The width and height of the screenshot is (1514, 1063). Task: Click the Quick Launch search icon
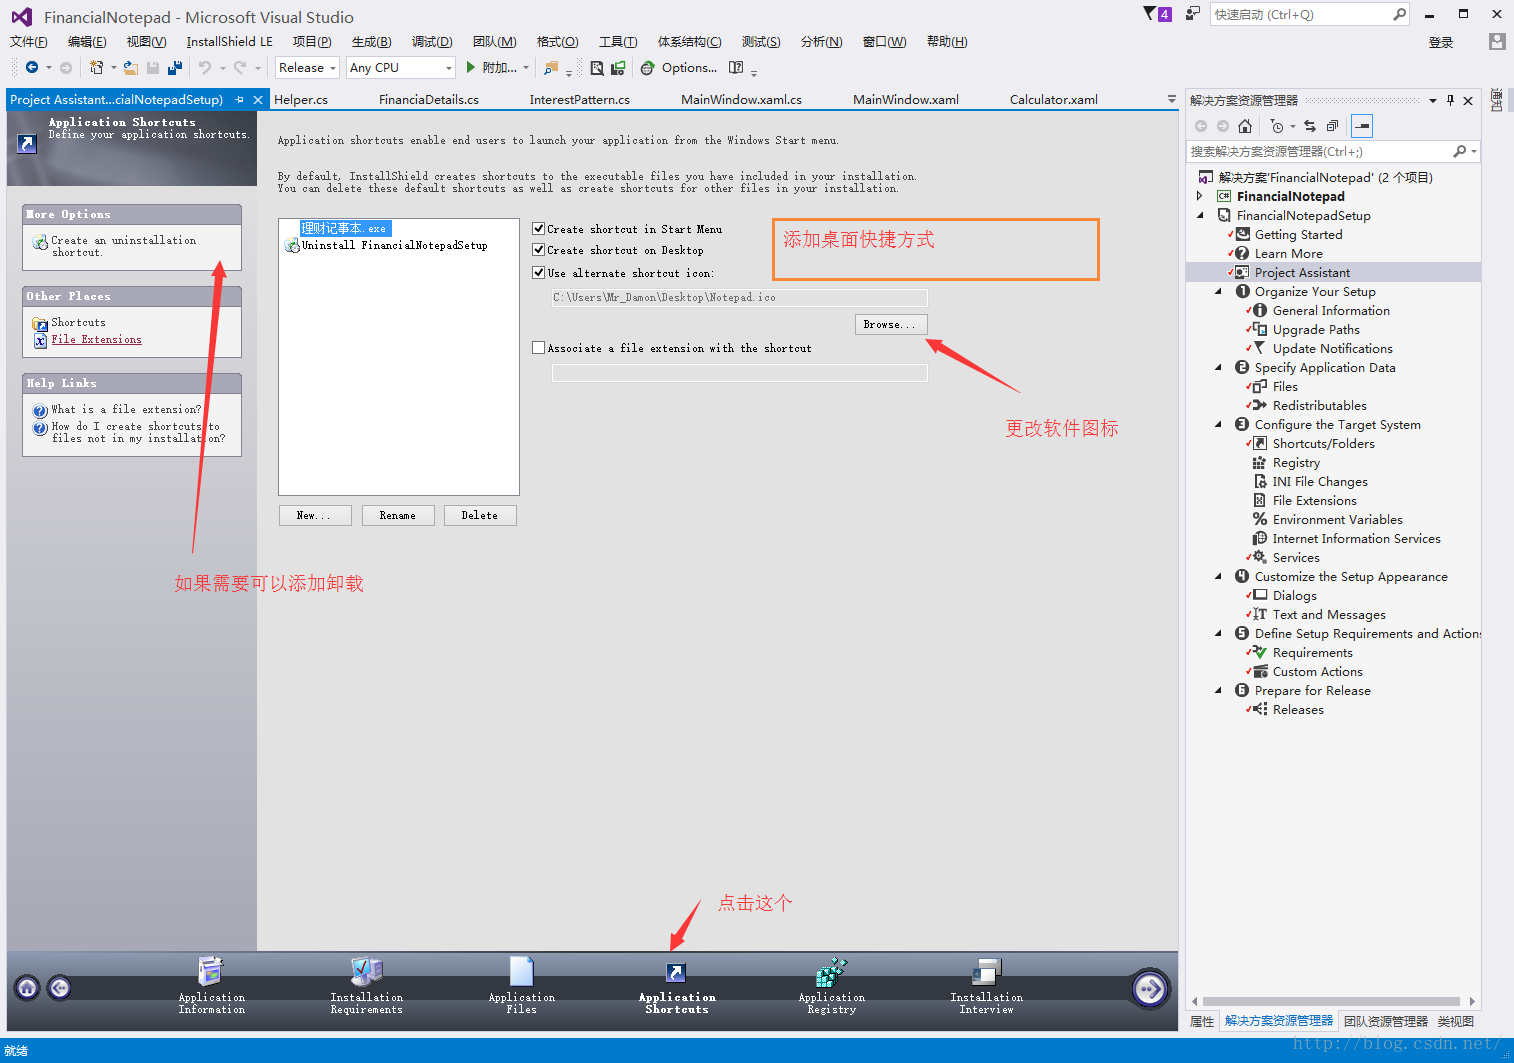(1399, 14)
